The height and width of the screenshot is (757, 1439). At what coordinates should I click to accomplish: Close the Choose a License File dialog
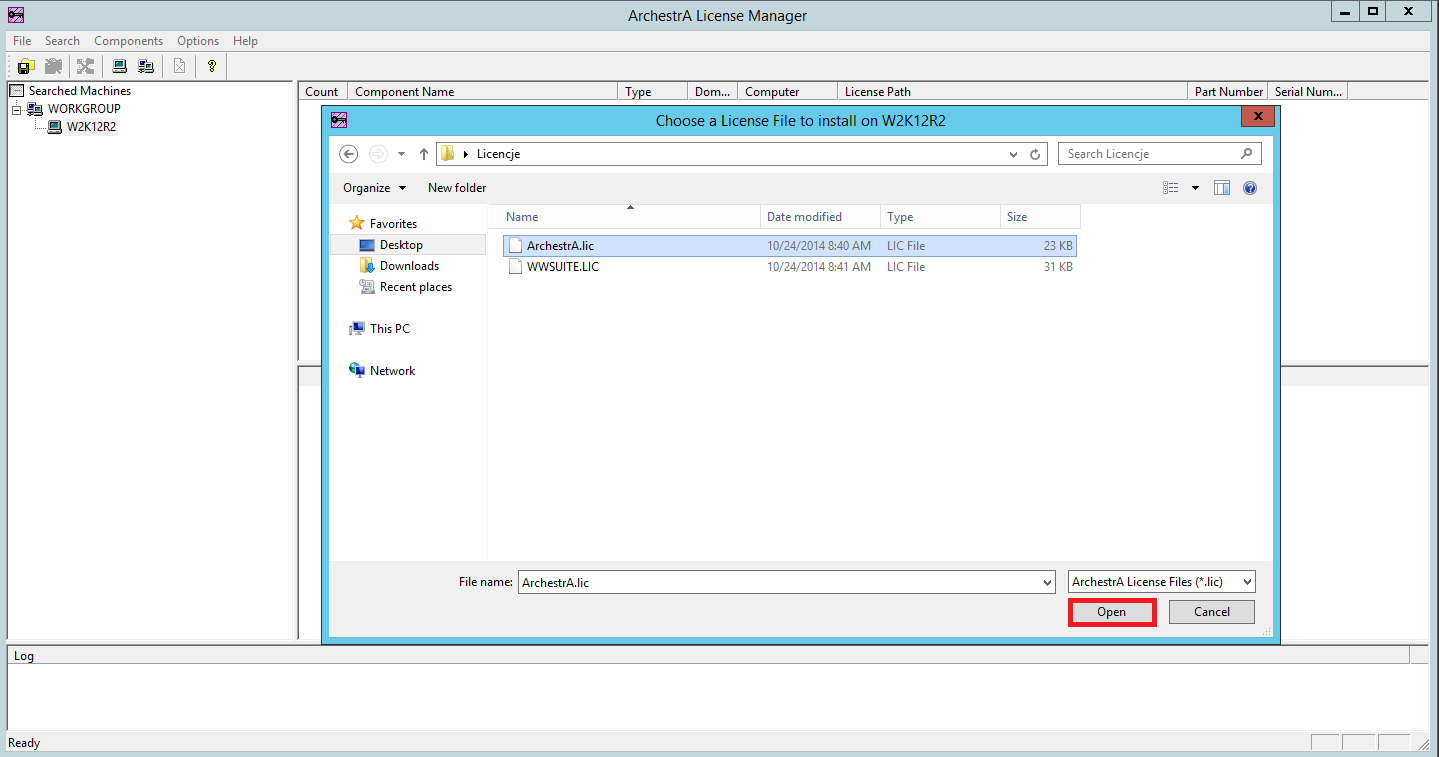(1257, 117)
